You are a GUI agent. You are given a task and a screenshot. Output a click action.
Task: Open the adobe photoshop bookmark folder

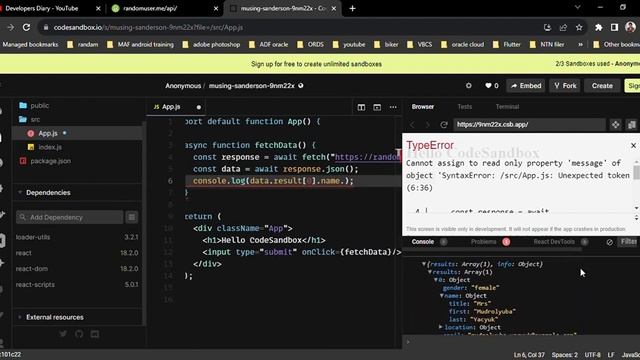pos(211,44)
